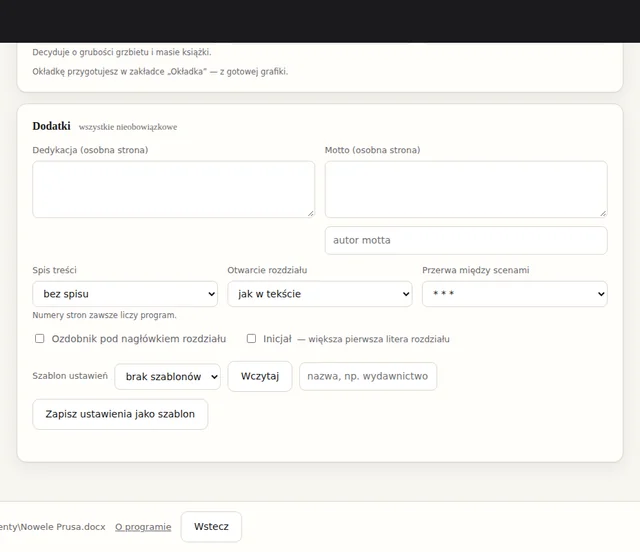Open the Szablon ustawień dropdown
The image size is (640, 552).
click(167, 376)
